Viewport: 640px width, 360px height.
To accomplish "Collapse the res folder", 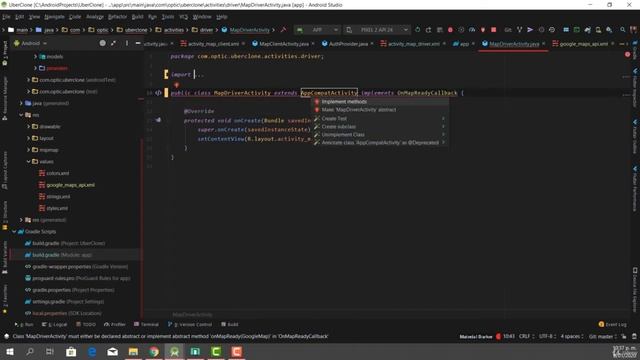I will pos(21,115).
